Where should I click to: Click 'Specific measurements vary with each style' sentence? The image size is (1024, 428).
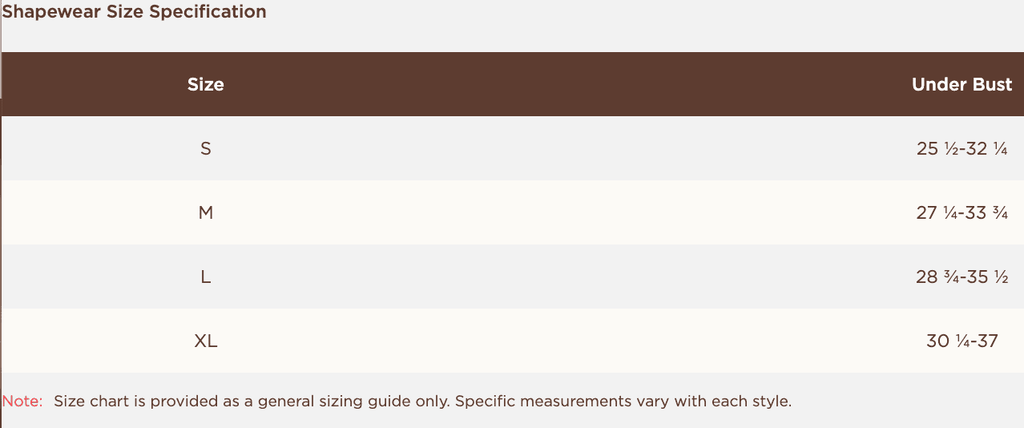coord(624,401)
